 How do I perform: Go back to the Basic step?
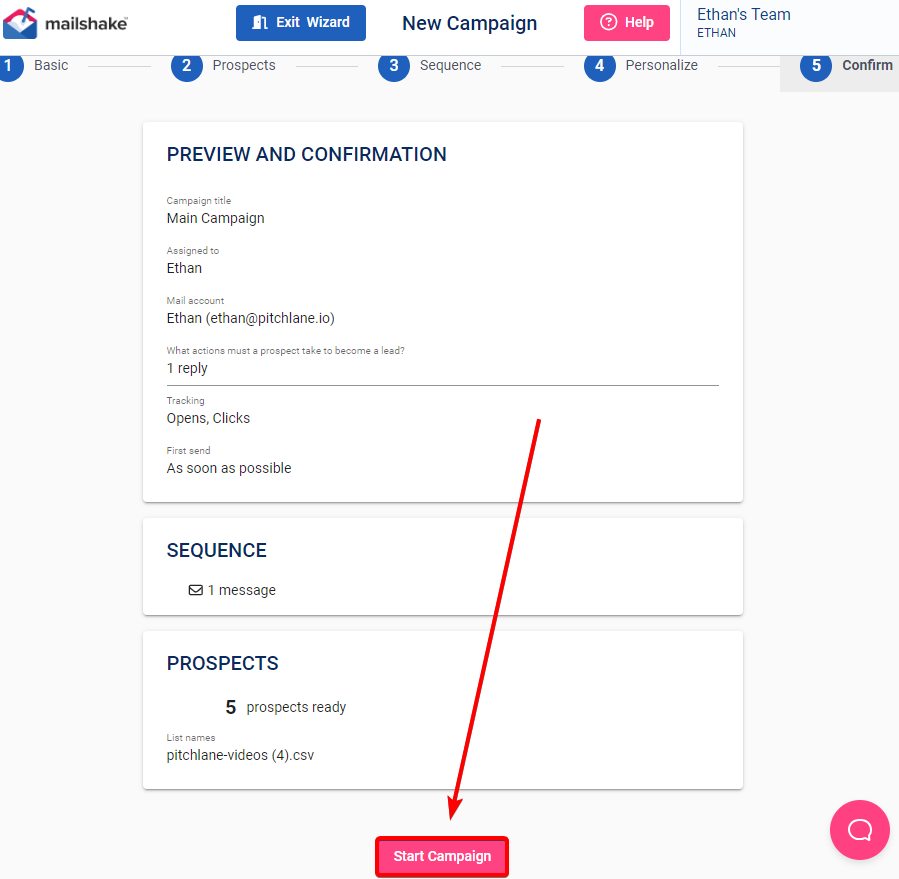(x=51, y=65)
